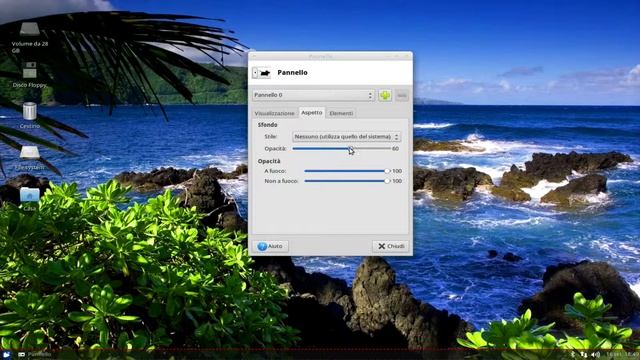Screen dimensions: 640x360
Task: Click the Pannello window button in taskbar
Action: coord(35,354)
